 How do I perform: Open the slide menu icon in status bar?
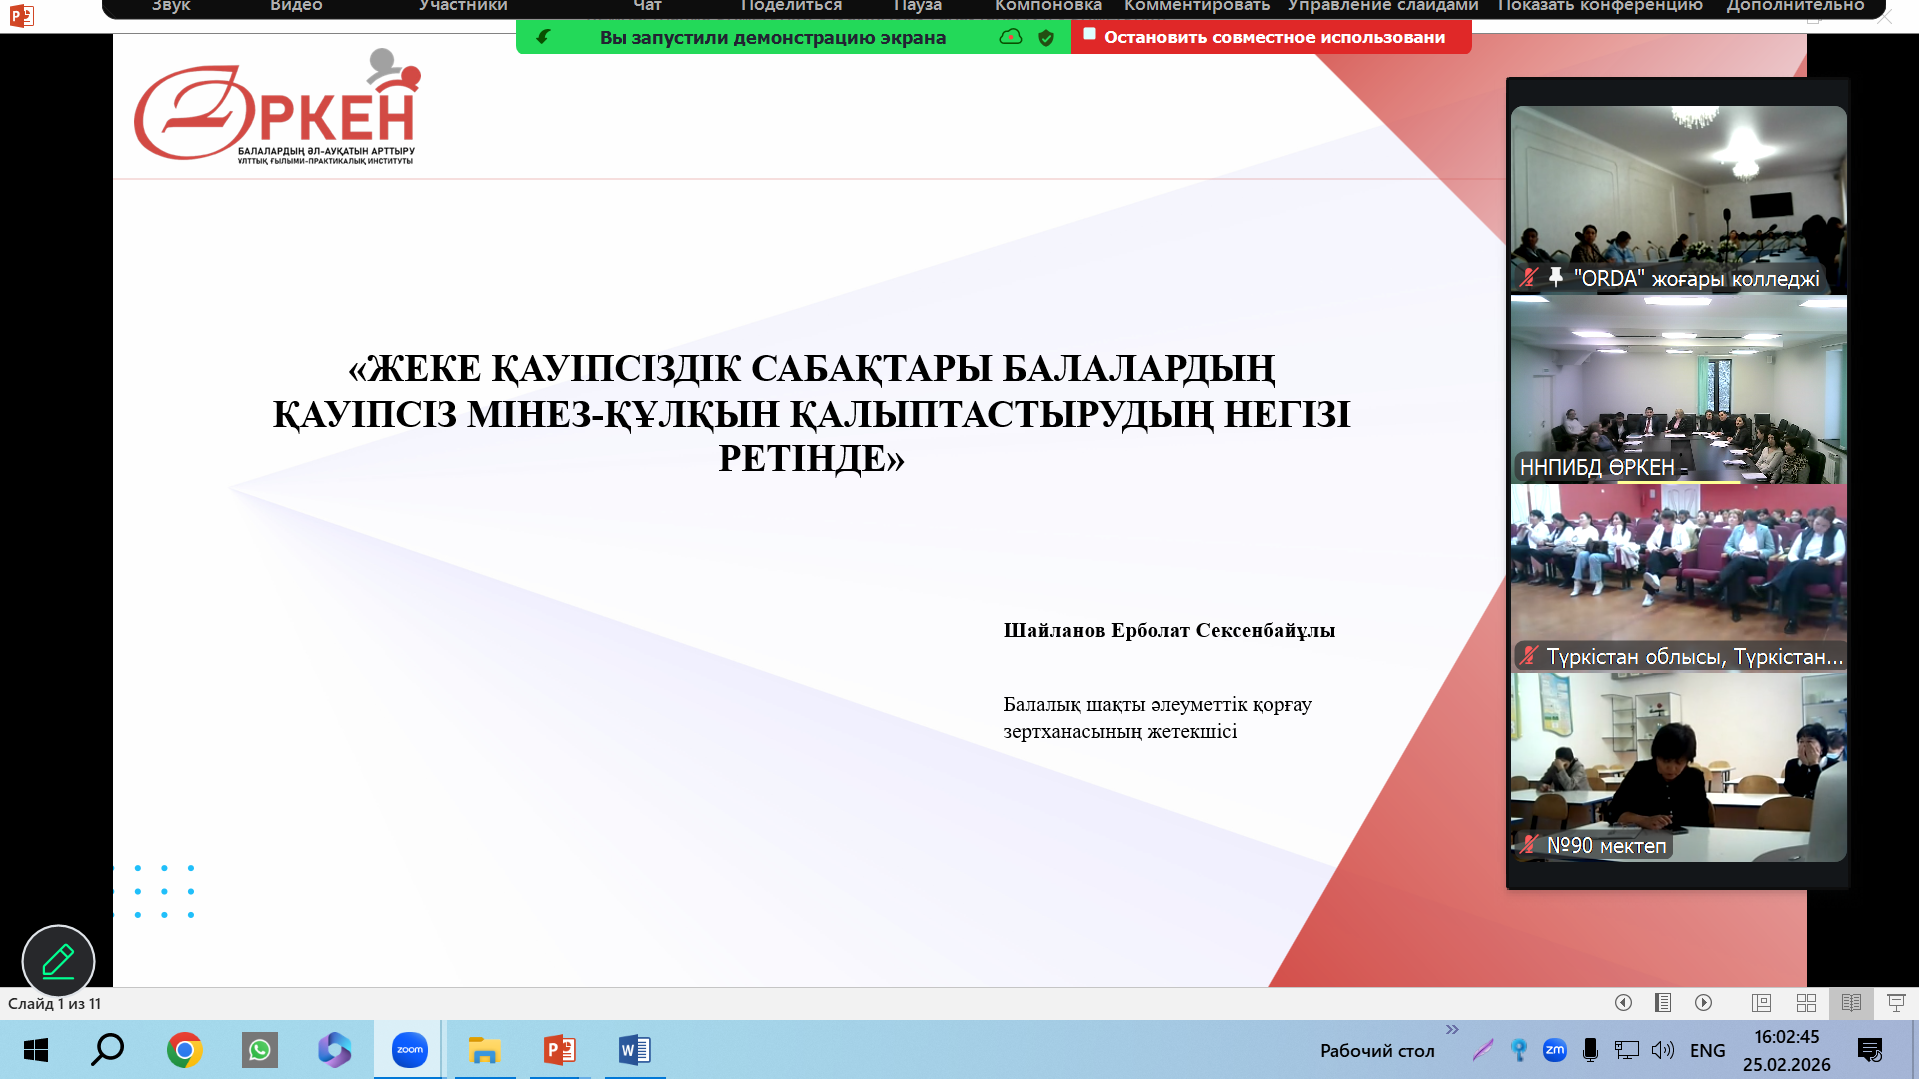tap(1663, 1003)
